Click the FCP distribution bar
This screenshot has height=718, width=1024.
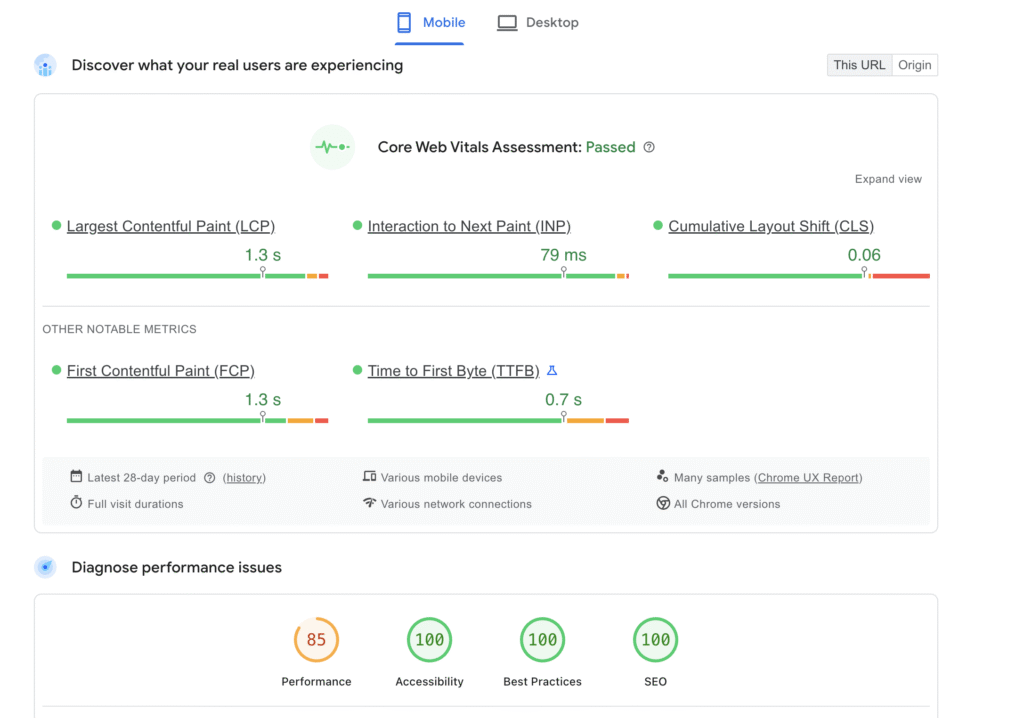click(197, 421)
